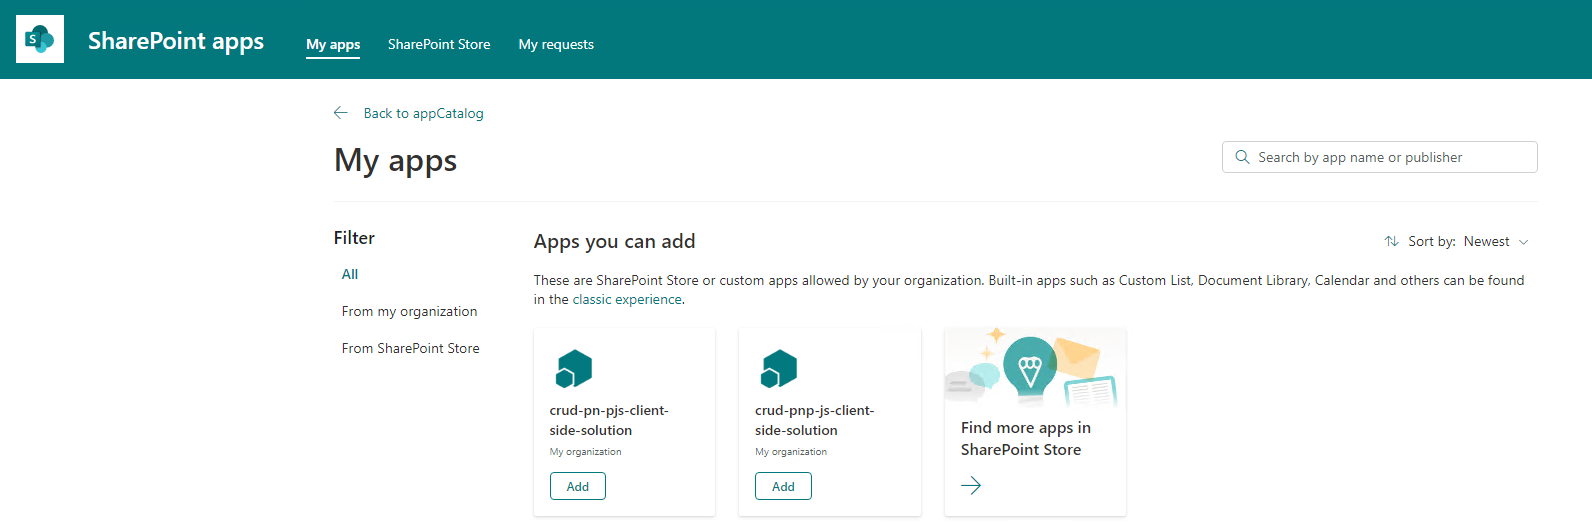Screen dimensions: 1592x524
Task: Open the classic experience link
Action: coord(627,299)
